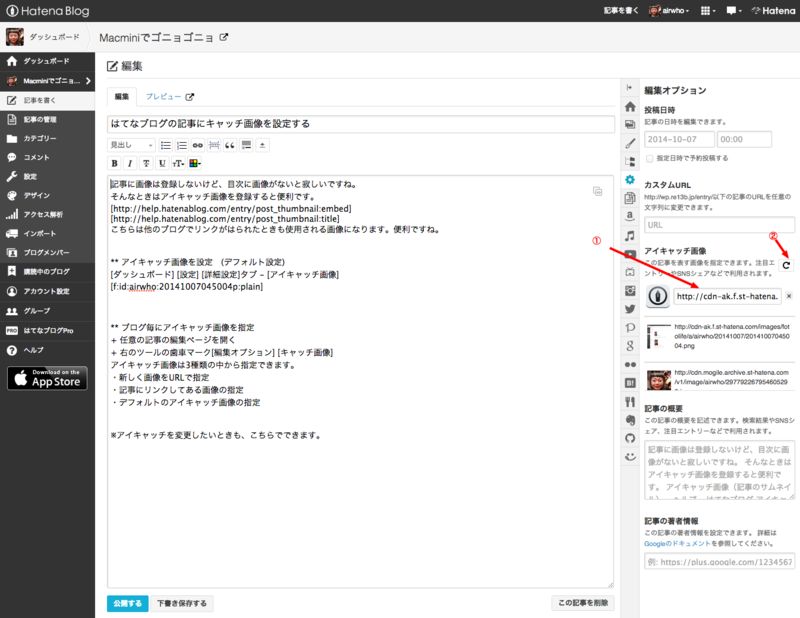Click the この記事を削除 delete button
Image resolution: width=800 pixels, height=618 pixels.
tap(583, 603)
